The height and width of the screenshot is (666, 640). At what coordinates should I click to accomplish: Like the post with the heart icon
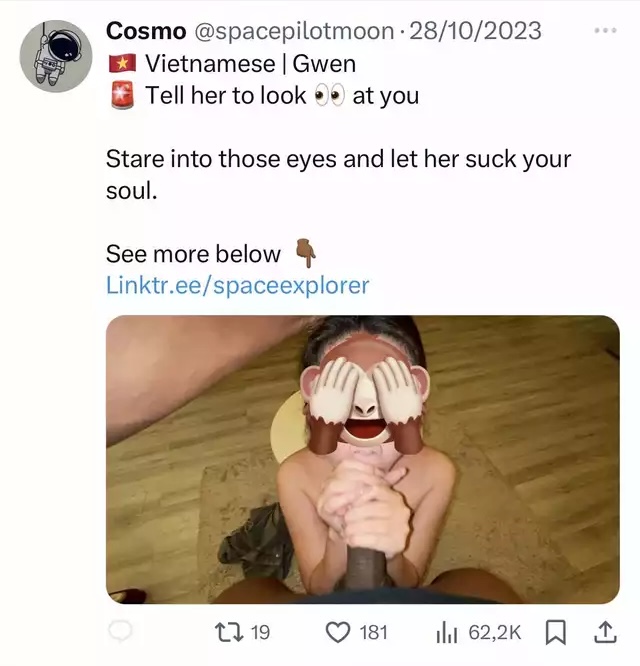[339, 632]
